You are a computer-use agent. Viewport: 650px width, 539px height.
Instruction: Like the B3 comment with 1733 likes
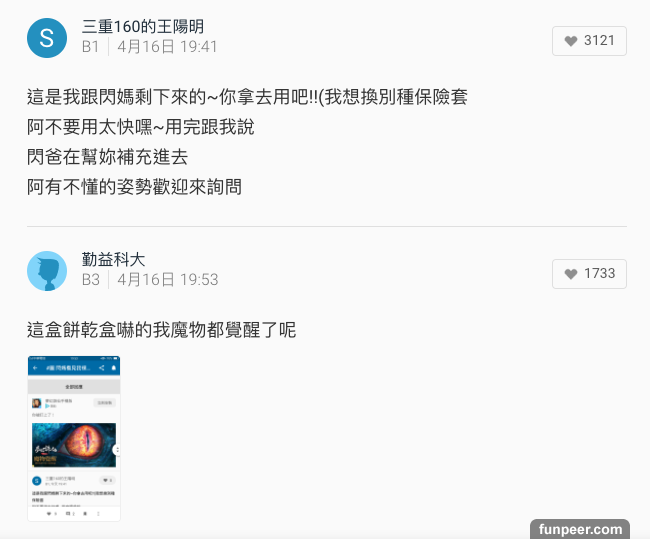click(x=589, y=274)
